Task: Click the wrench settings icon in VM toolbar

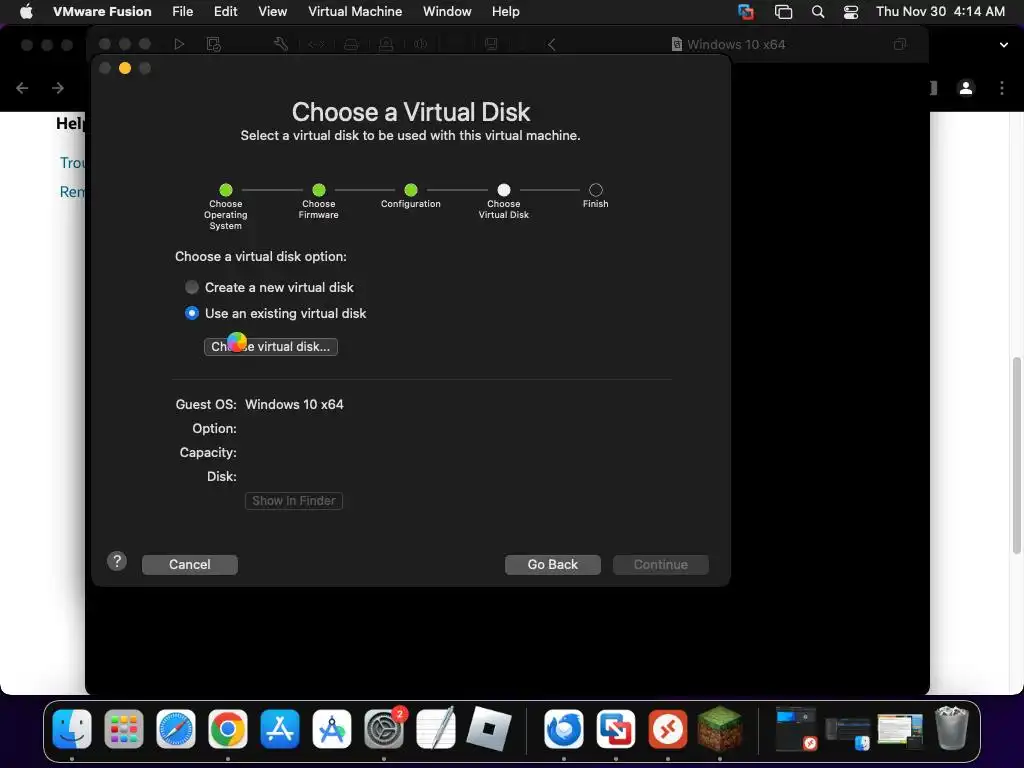Action: click(281, 44)
